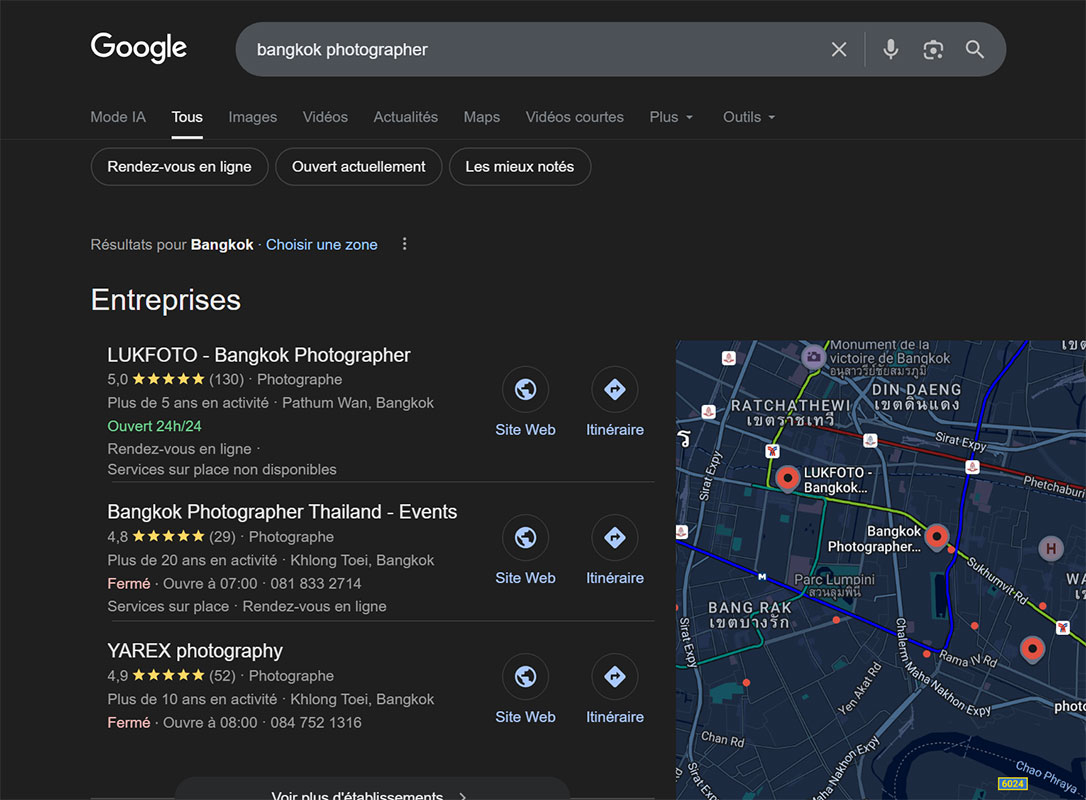Open YAREX photography Site Web

tap(525, 676)
